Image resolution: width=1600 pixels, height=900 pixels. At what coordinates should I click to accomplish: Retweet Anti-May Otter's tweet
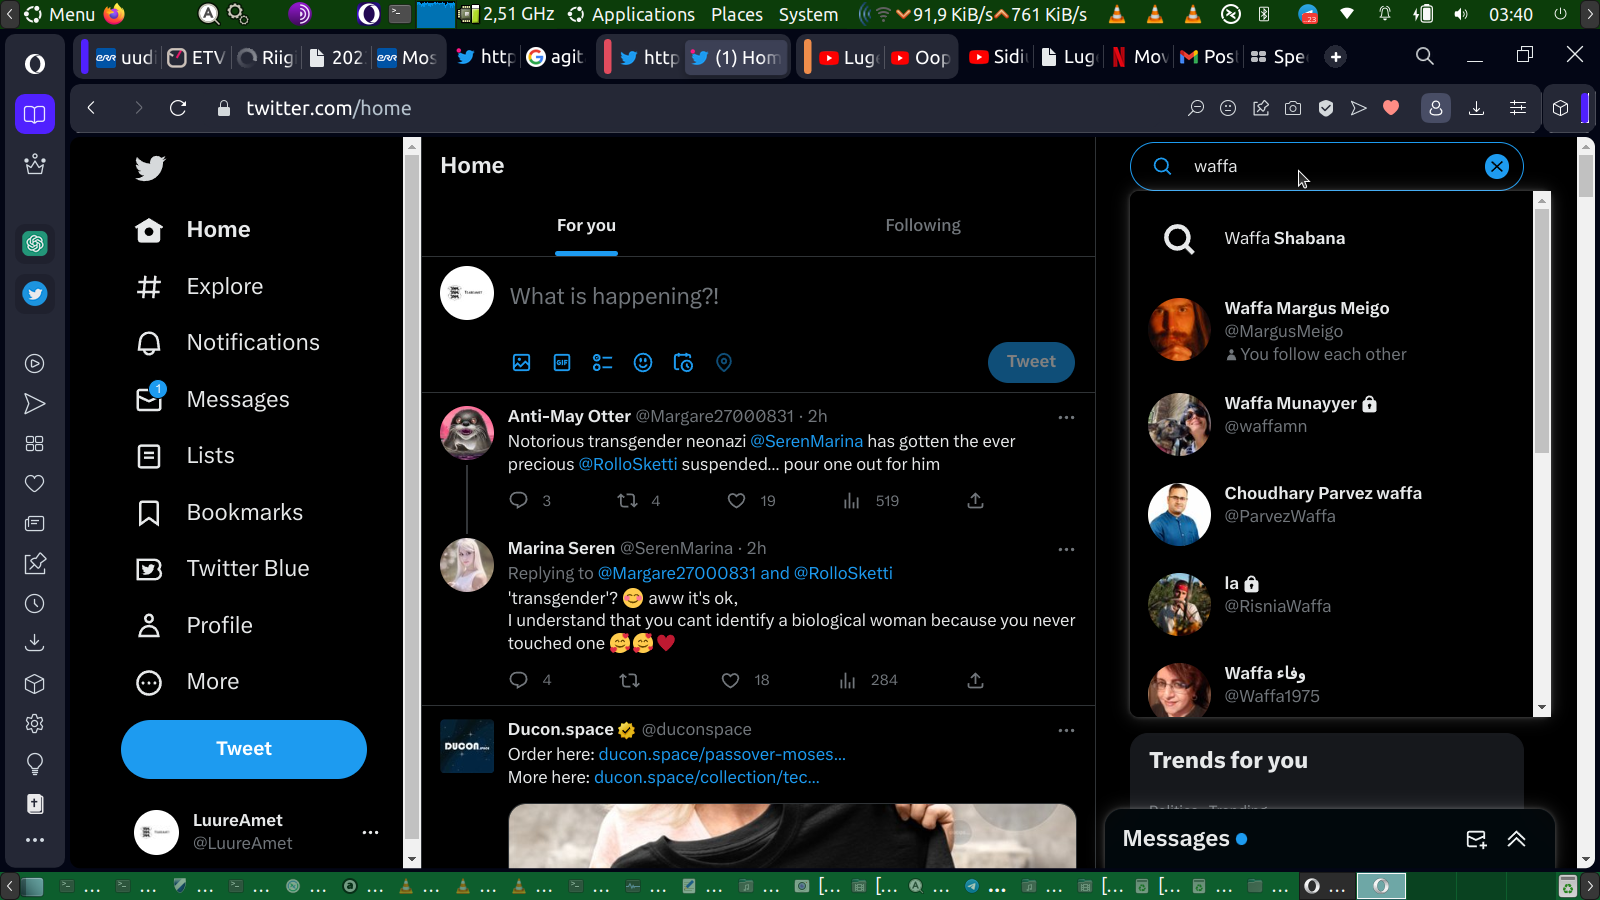pyautogui.click(x=628, y=500)
